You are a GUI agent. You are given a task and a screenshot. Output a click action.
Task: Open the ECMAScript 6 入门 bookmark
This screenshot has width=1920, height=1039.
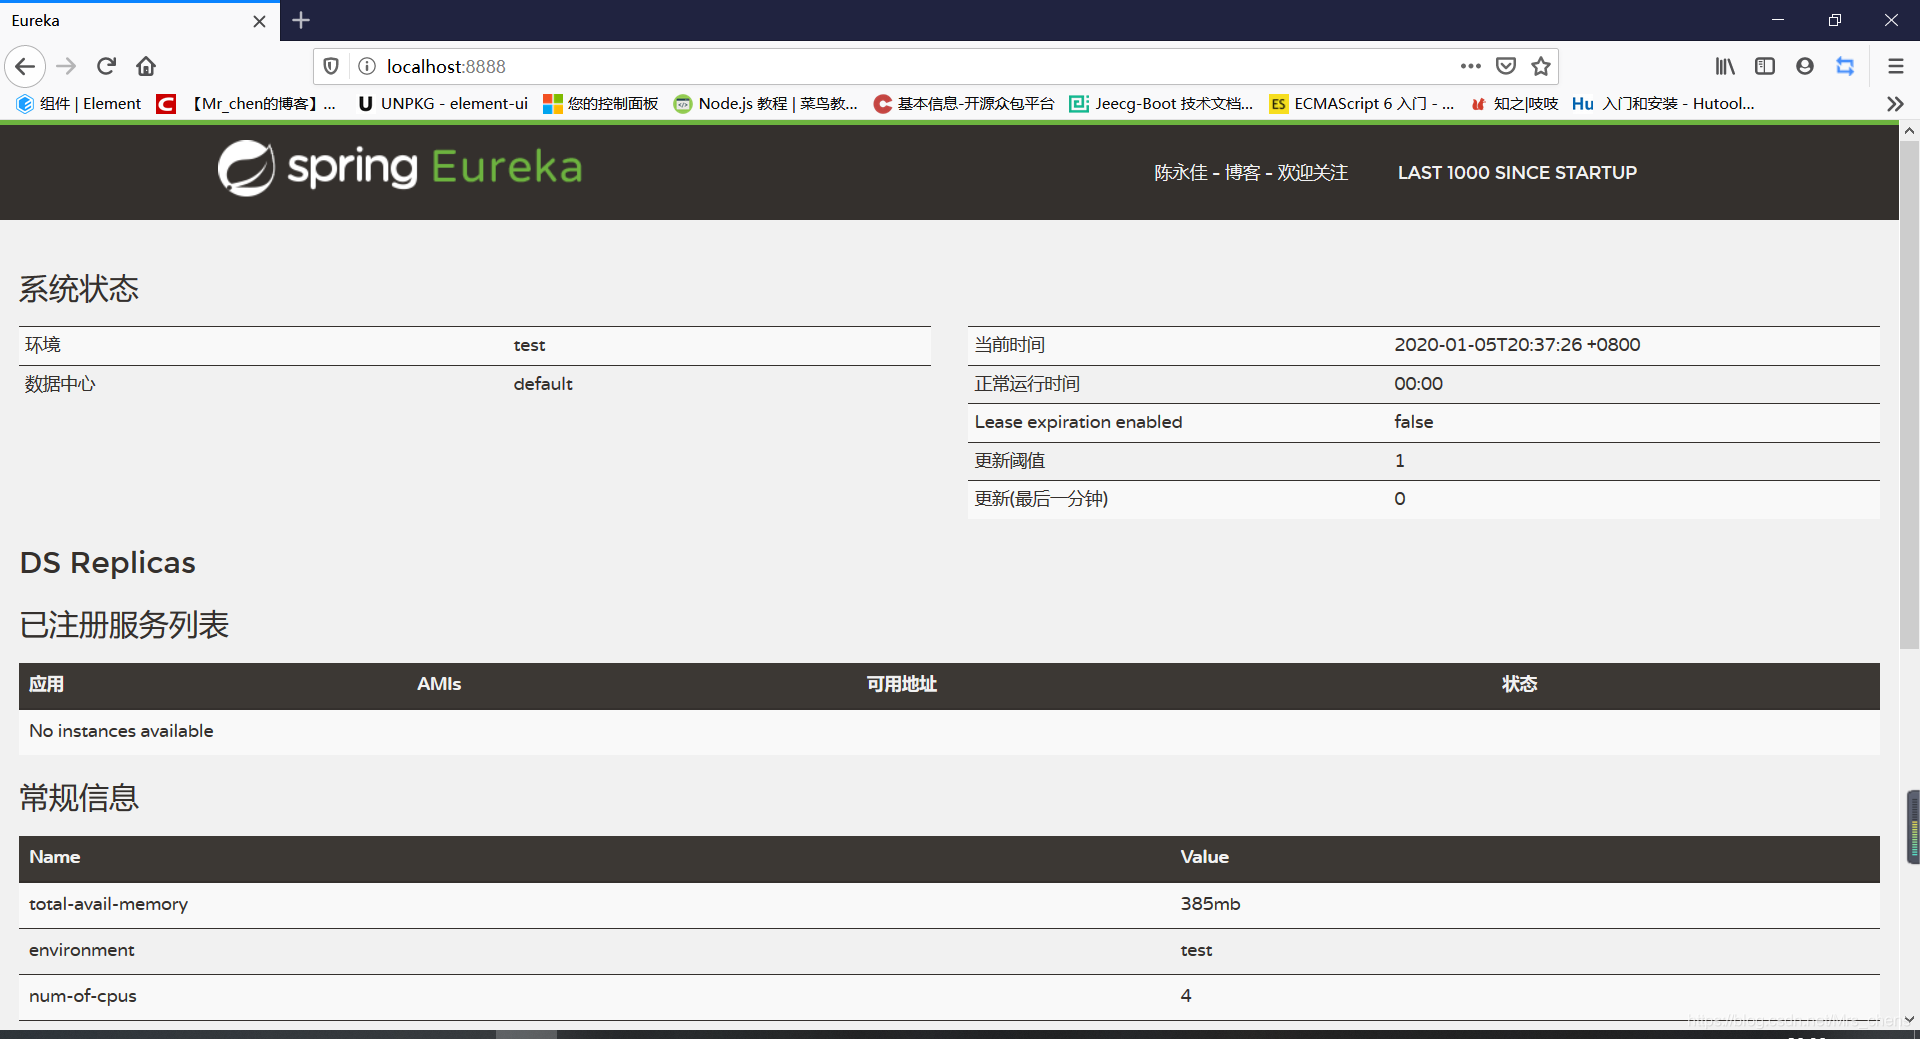click(1362, 104)
